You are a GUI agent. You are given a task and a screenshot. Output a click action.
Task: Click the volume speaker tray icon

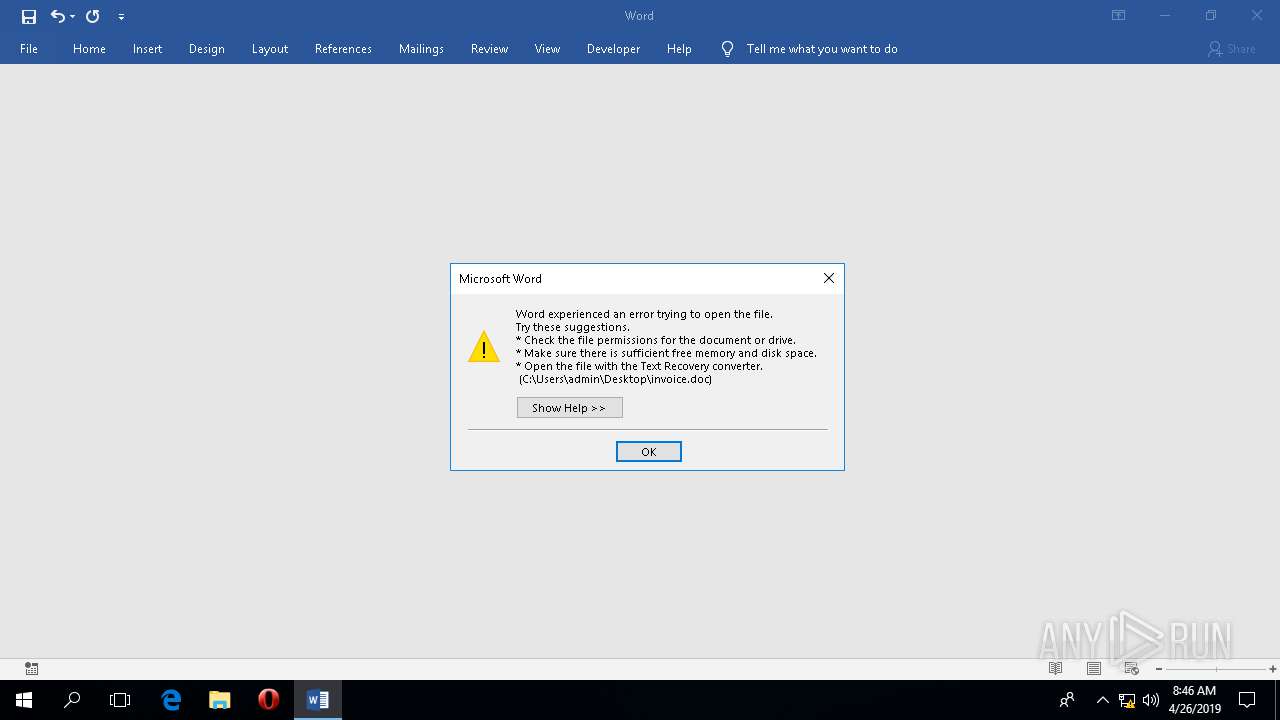[x=1151, y=700]
